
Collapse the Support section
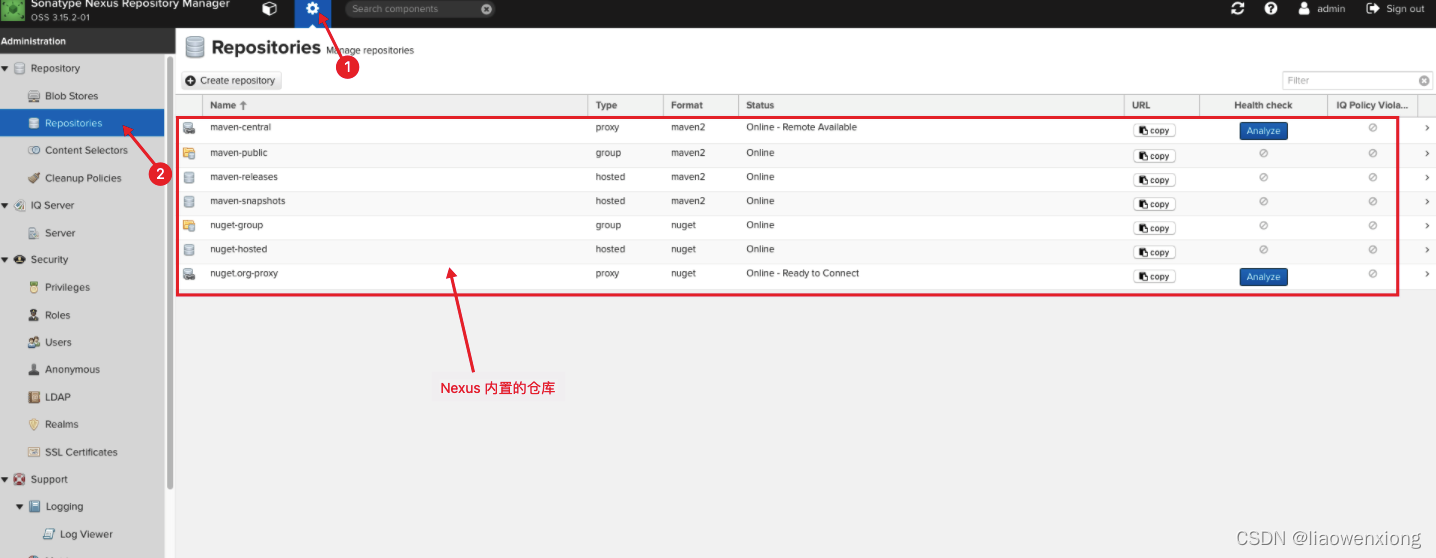pos(5,479)
